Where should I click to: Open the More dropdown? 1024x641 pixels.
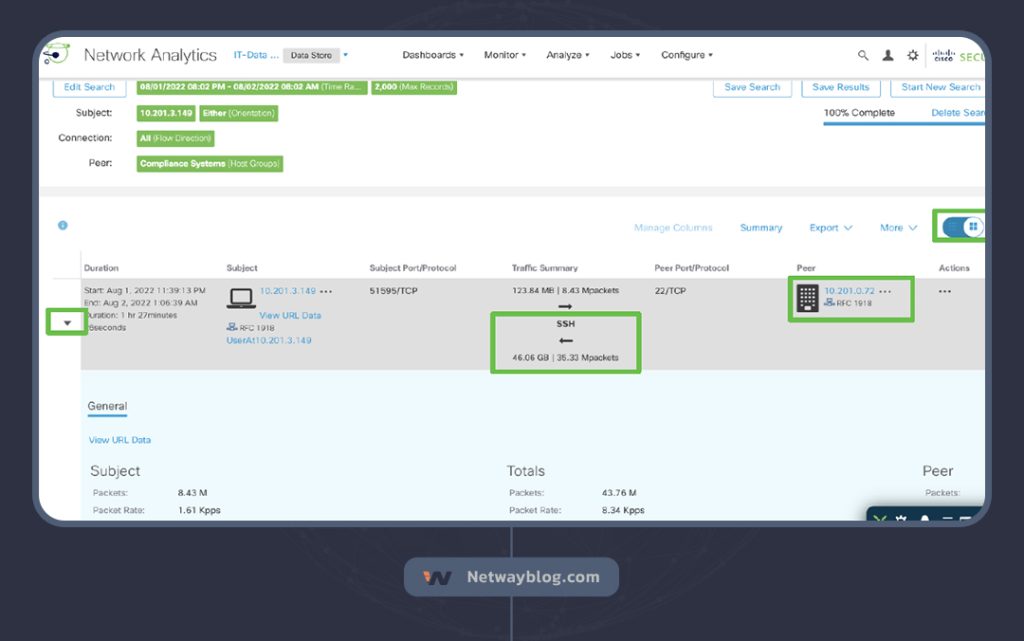pyautogui.click(x=898, y=228)
